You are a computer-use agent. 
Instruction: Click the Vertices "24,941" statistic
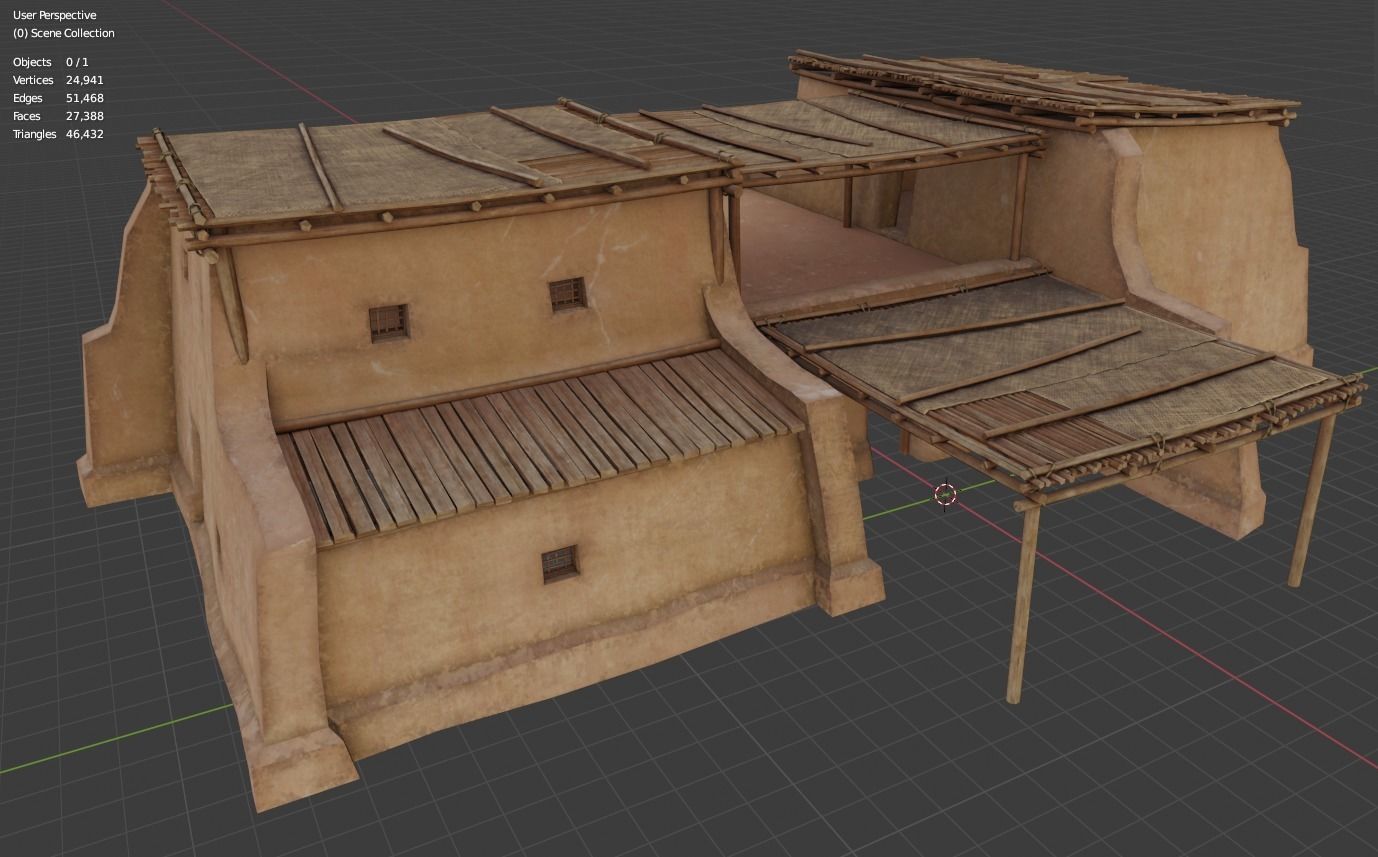point(85,80)
